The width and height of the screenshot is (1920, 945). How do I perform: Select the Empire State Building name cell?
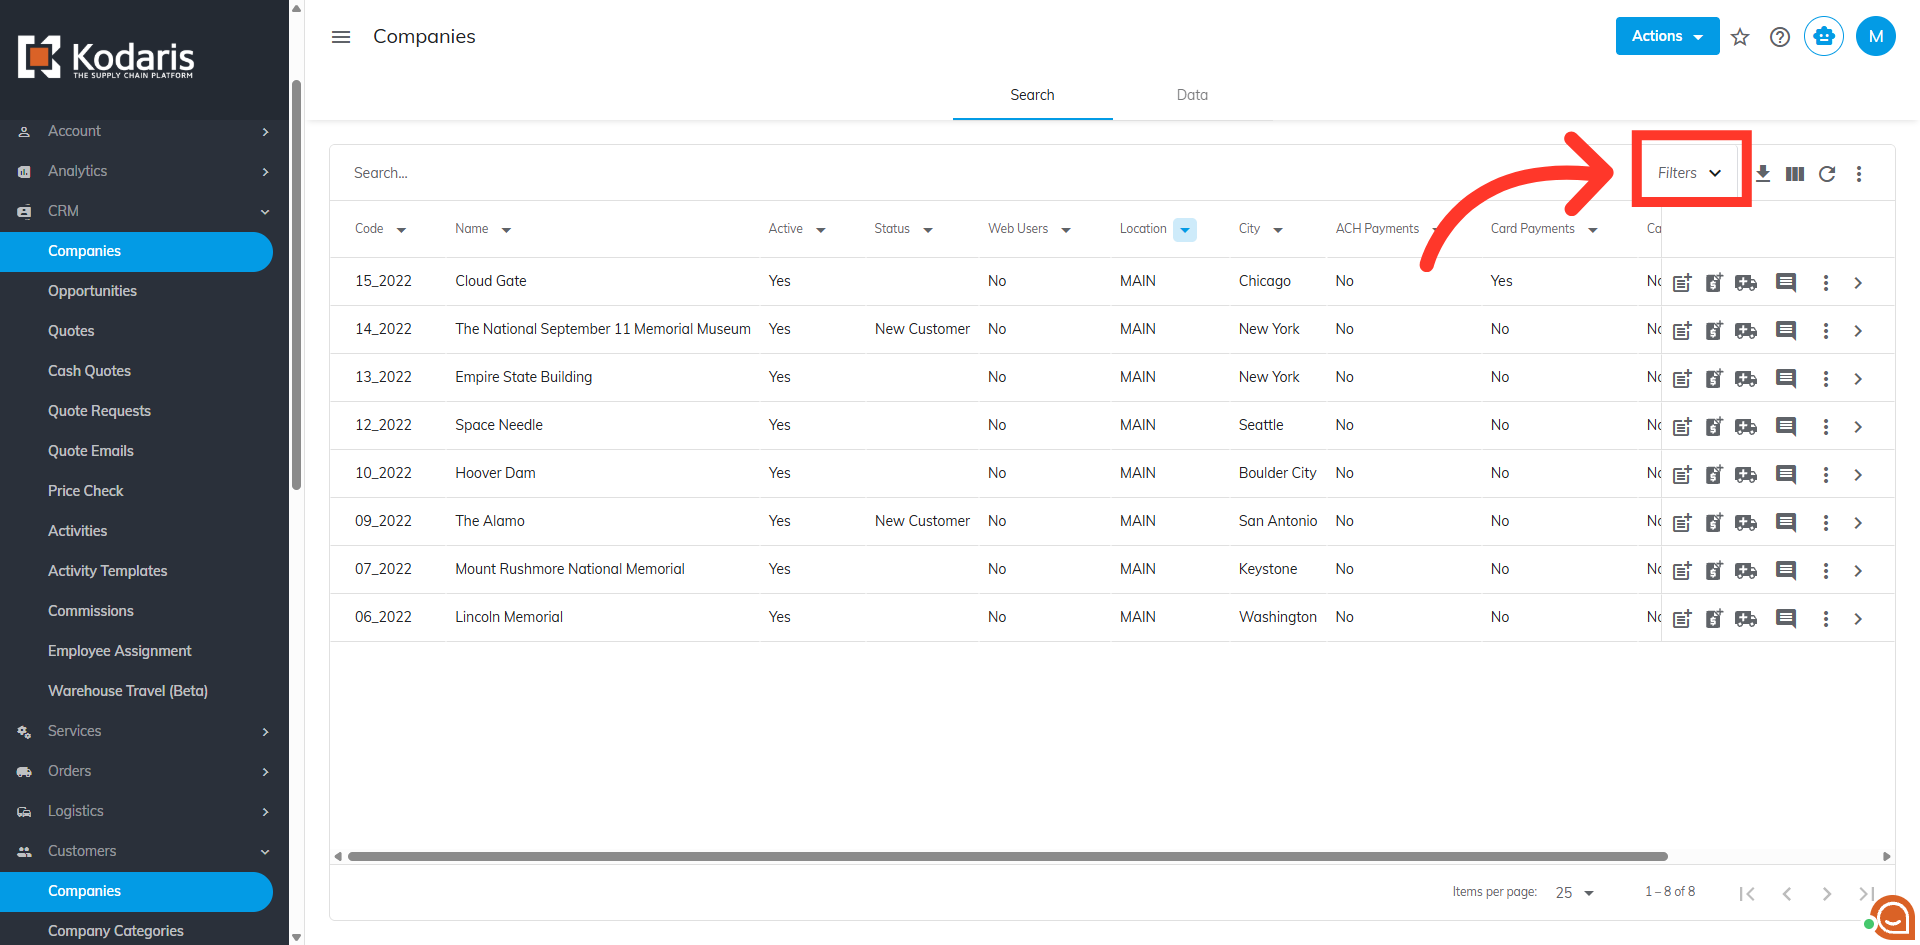coord(524,377)
